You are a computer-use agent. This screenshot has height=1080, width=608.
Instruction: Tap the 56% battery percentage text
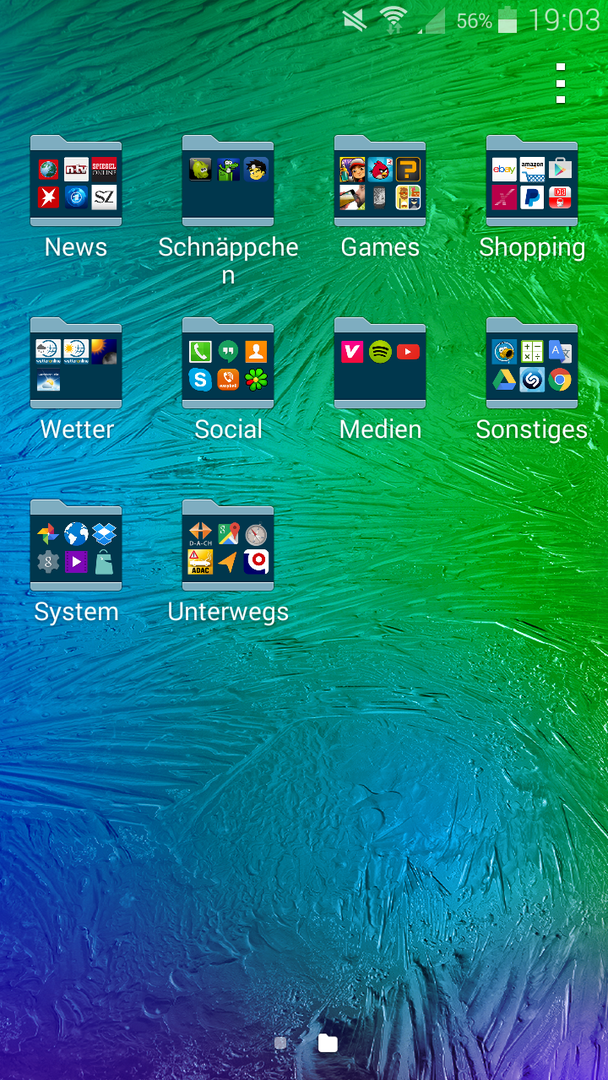[x=474, y=21]
